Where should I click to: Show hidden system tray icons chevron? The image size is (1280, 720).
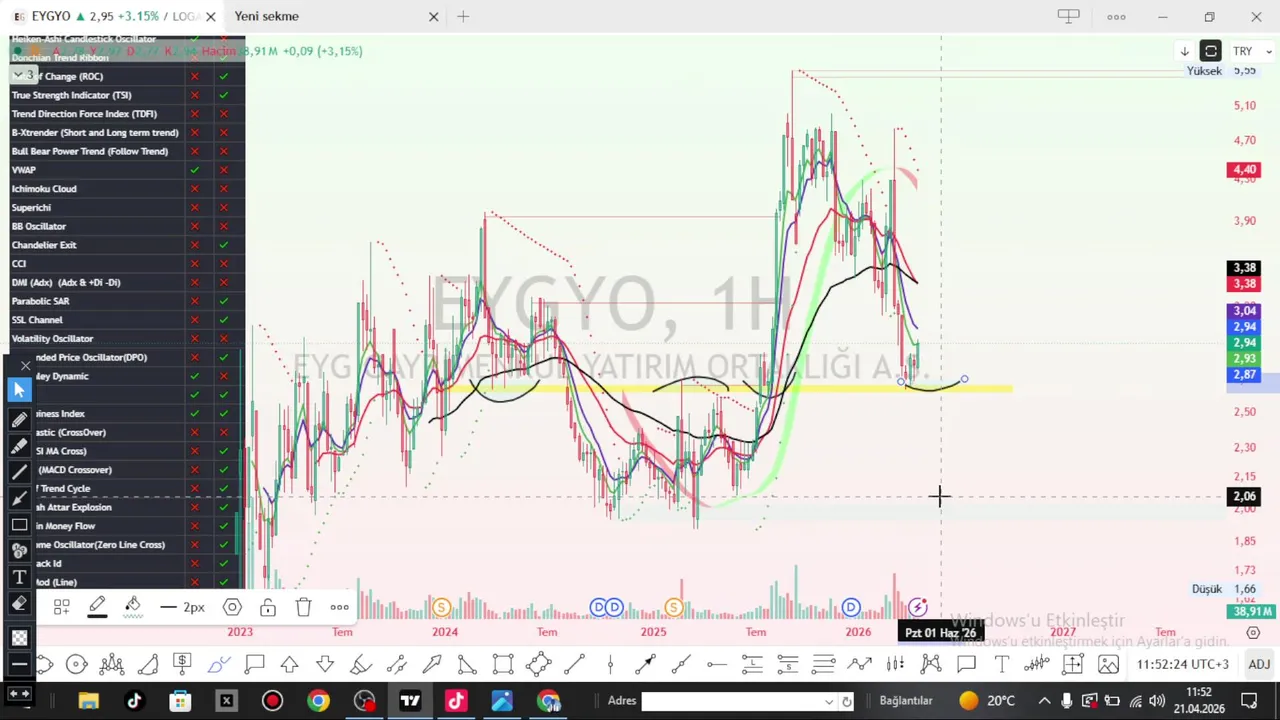[x=1044, y=701]
